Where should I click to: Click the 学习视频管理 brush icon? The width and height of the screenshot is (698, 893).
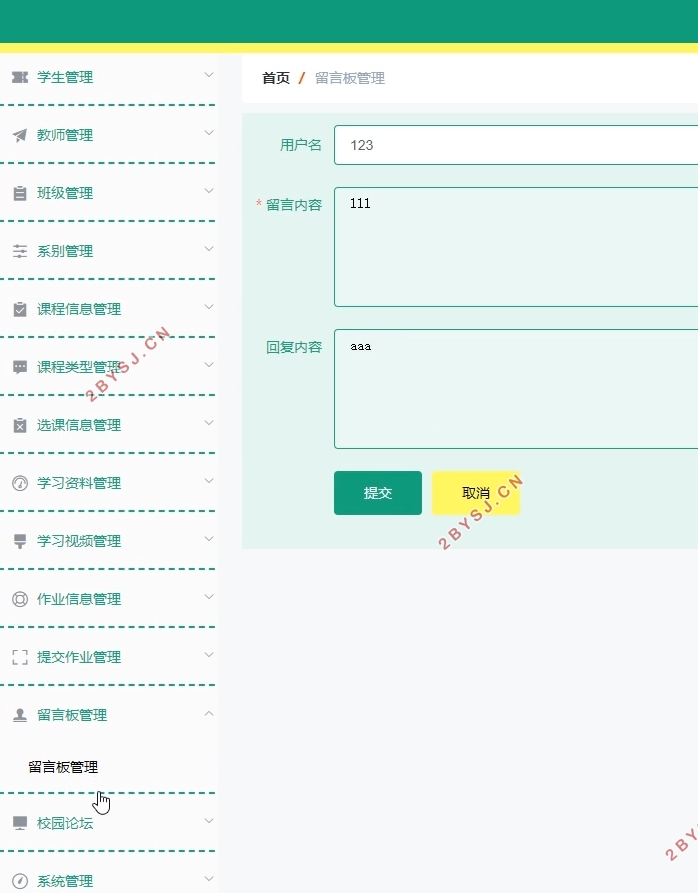point(20,542)
